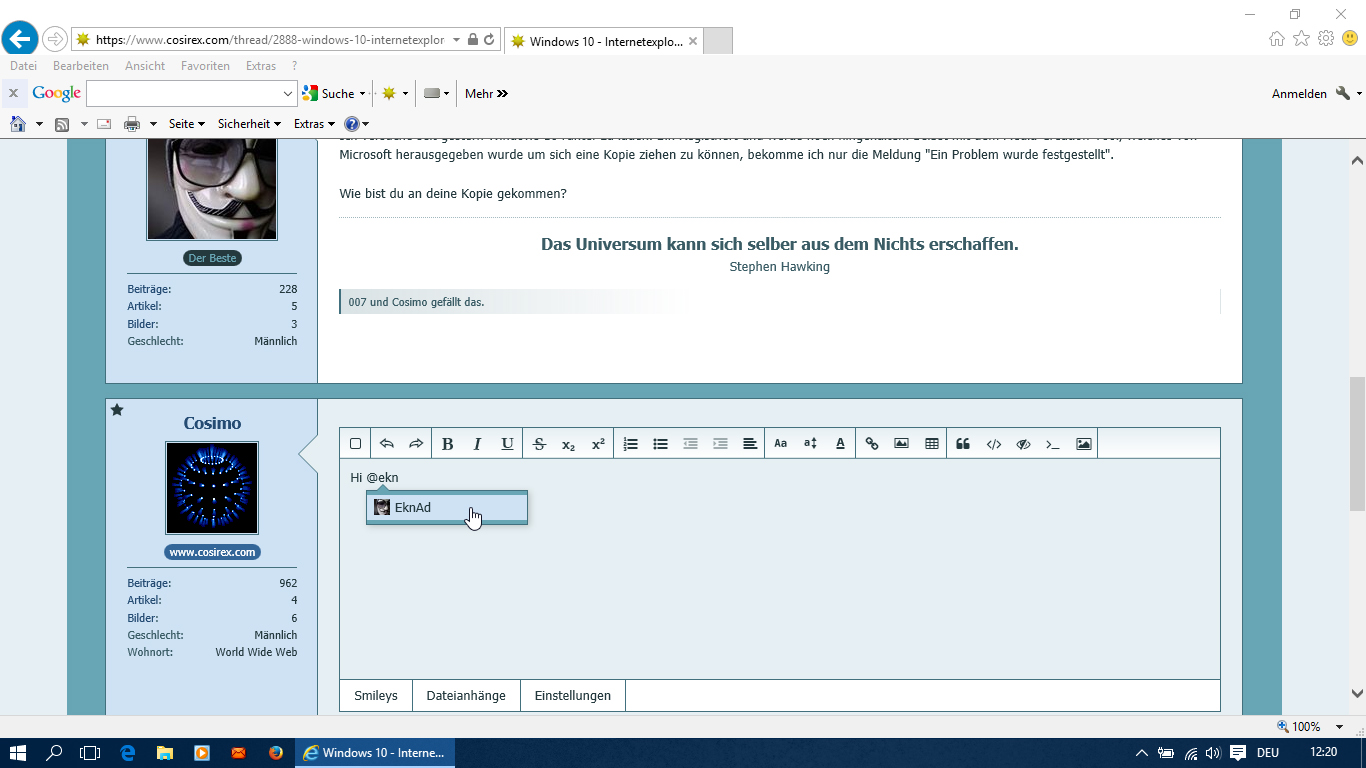1366x768 pixels.
Task: Open the Datei menu
Action: (23, 66)
